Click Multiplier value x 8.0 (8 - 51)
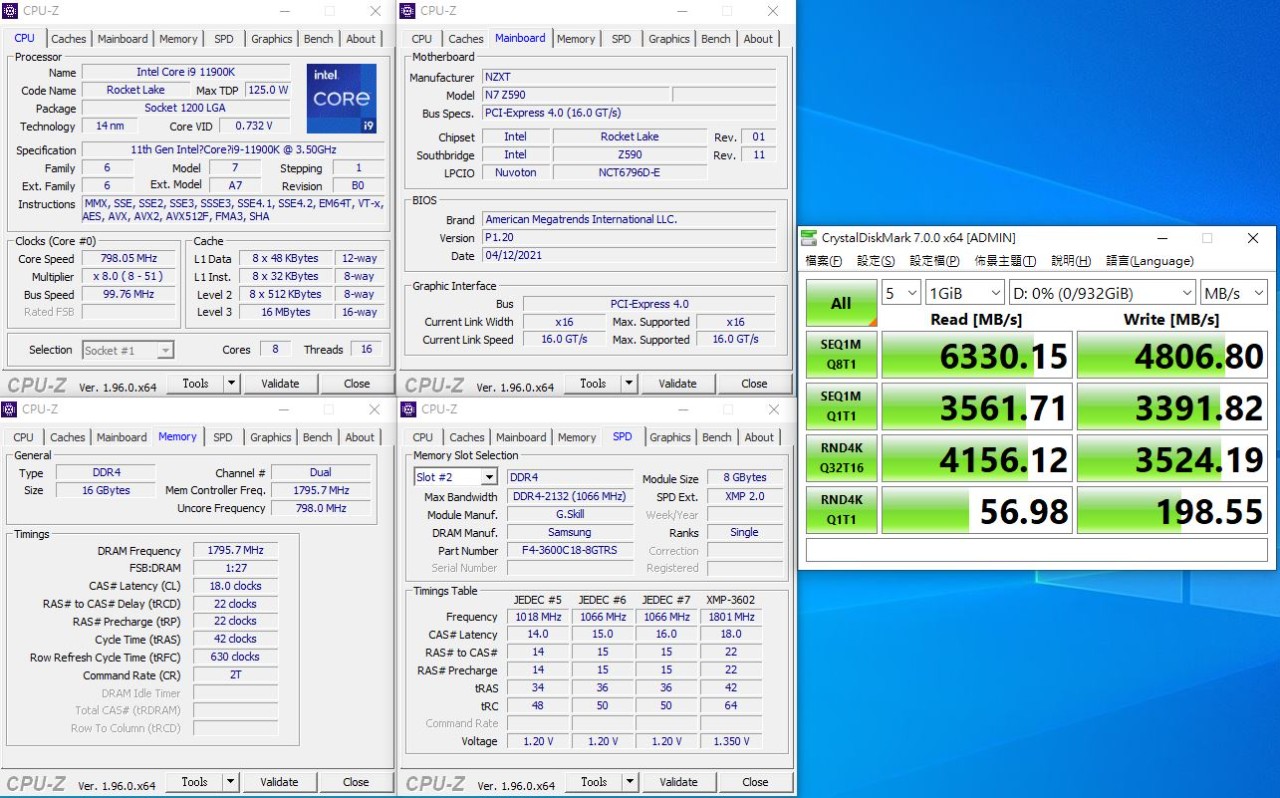Viewport: 1280px width, 798px height. click(129, 276)
